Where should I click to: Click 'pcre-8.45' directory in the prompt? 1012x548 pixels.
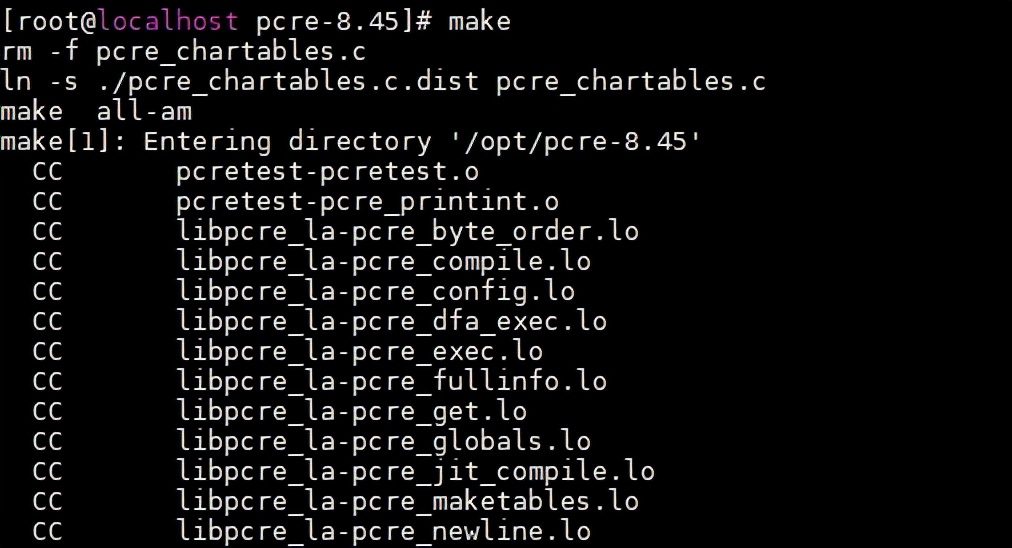click(x=328, y=21)
